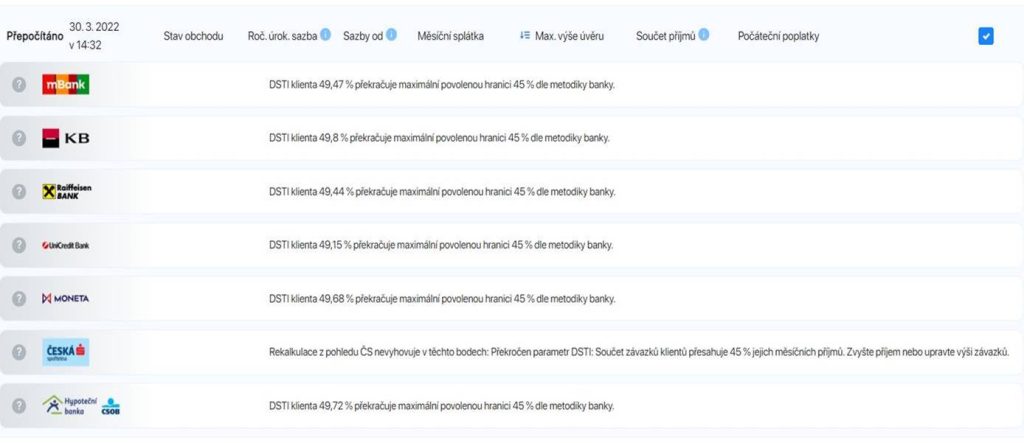Click the question mark icon beside MONETA
This screenshot has width=1024, height=443.
click(x=19, y=299)
